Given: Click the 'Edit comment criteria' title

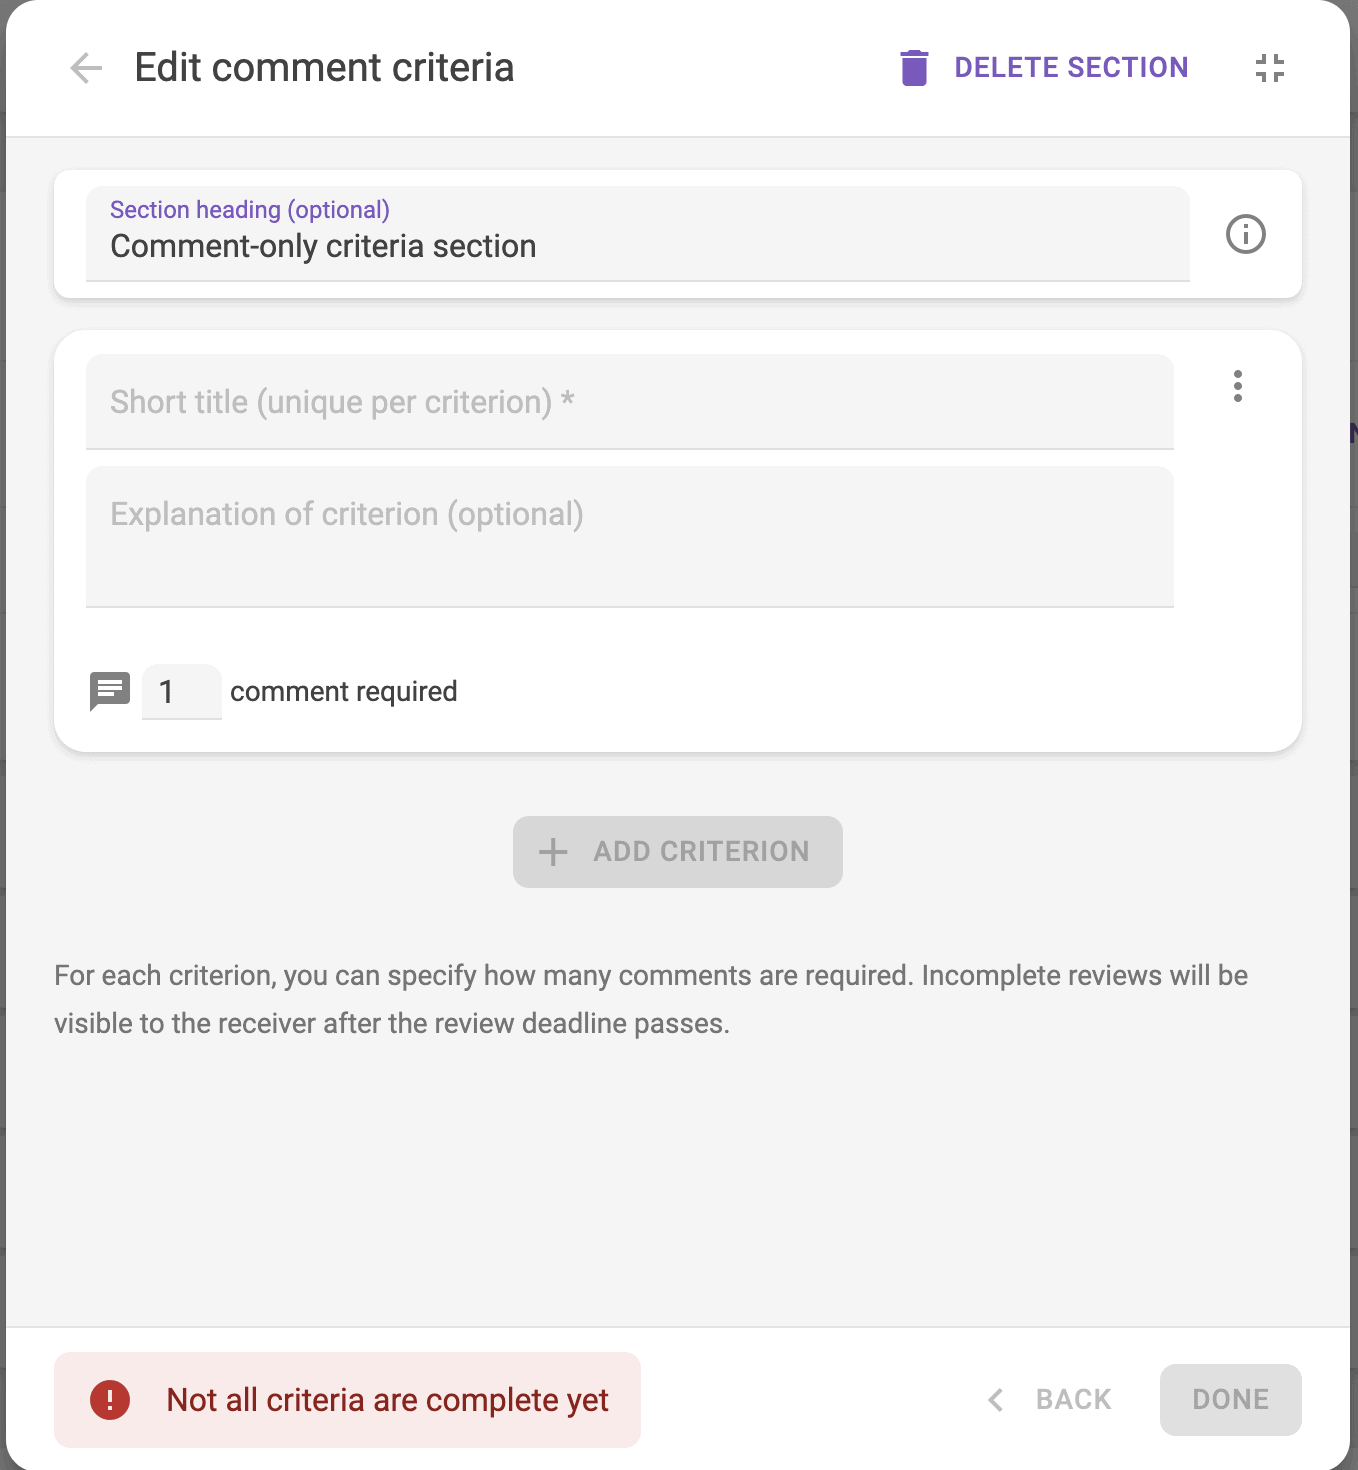Looking at the screenshot, I should (x=324, y=68).
